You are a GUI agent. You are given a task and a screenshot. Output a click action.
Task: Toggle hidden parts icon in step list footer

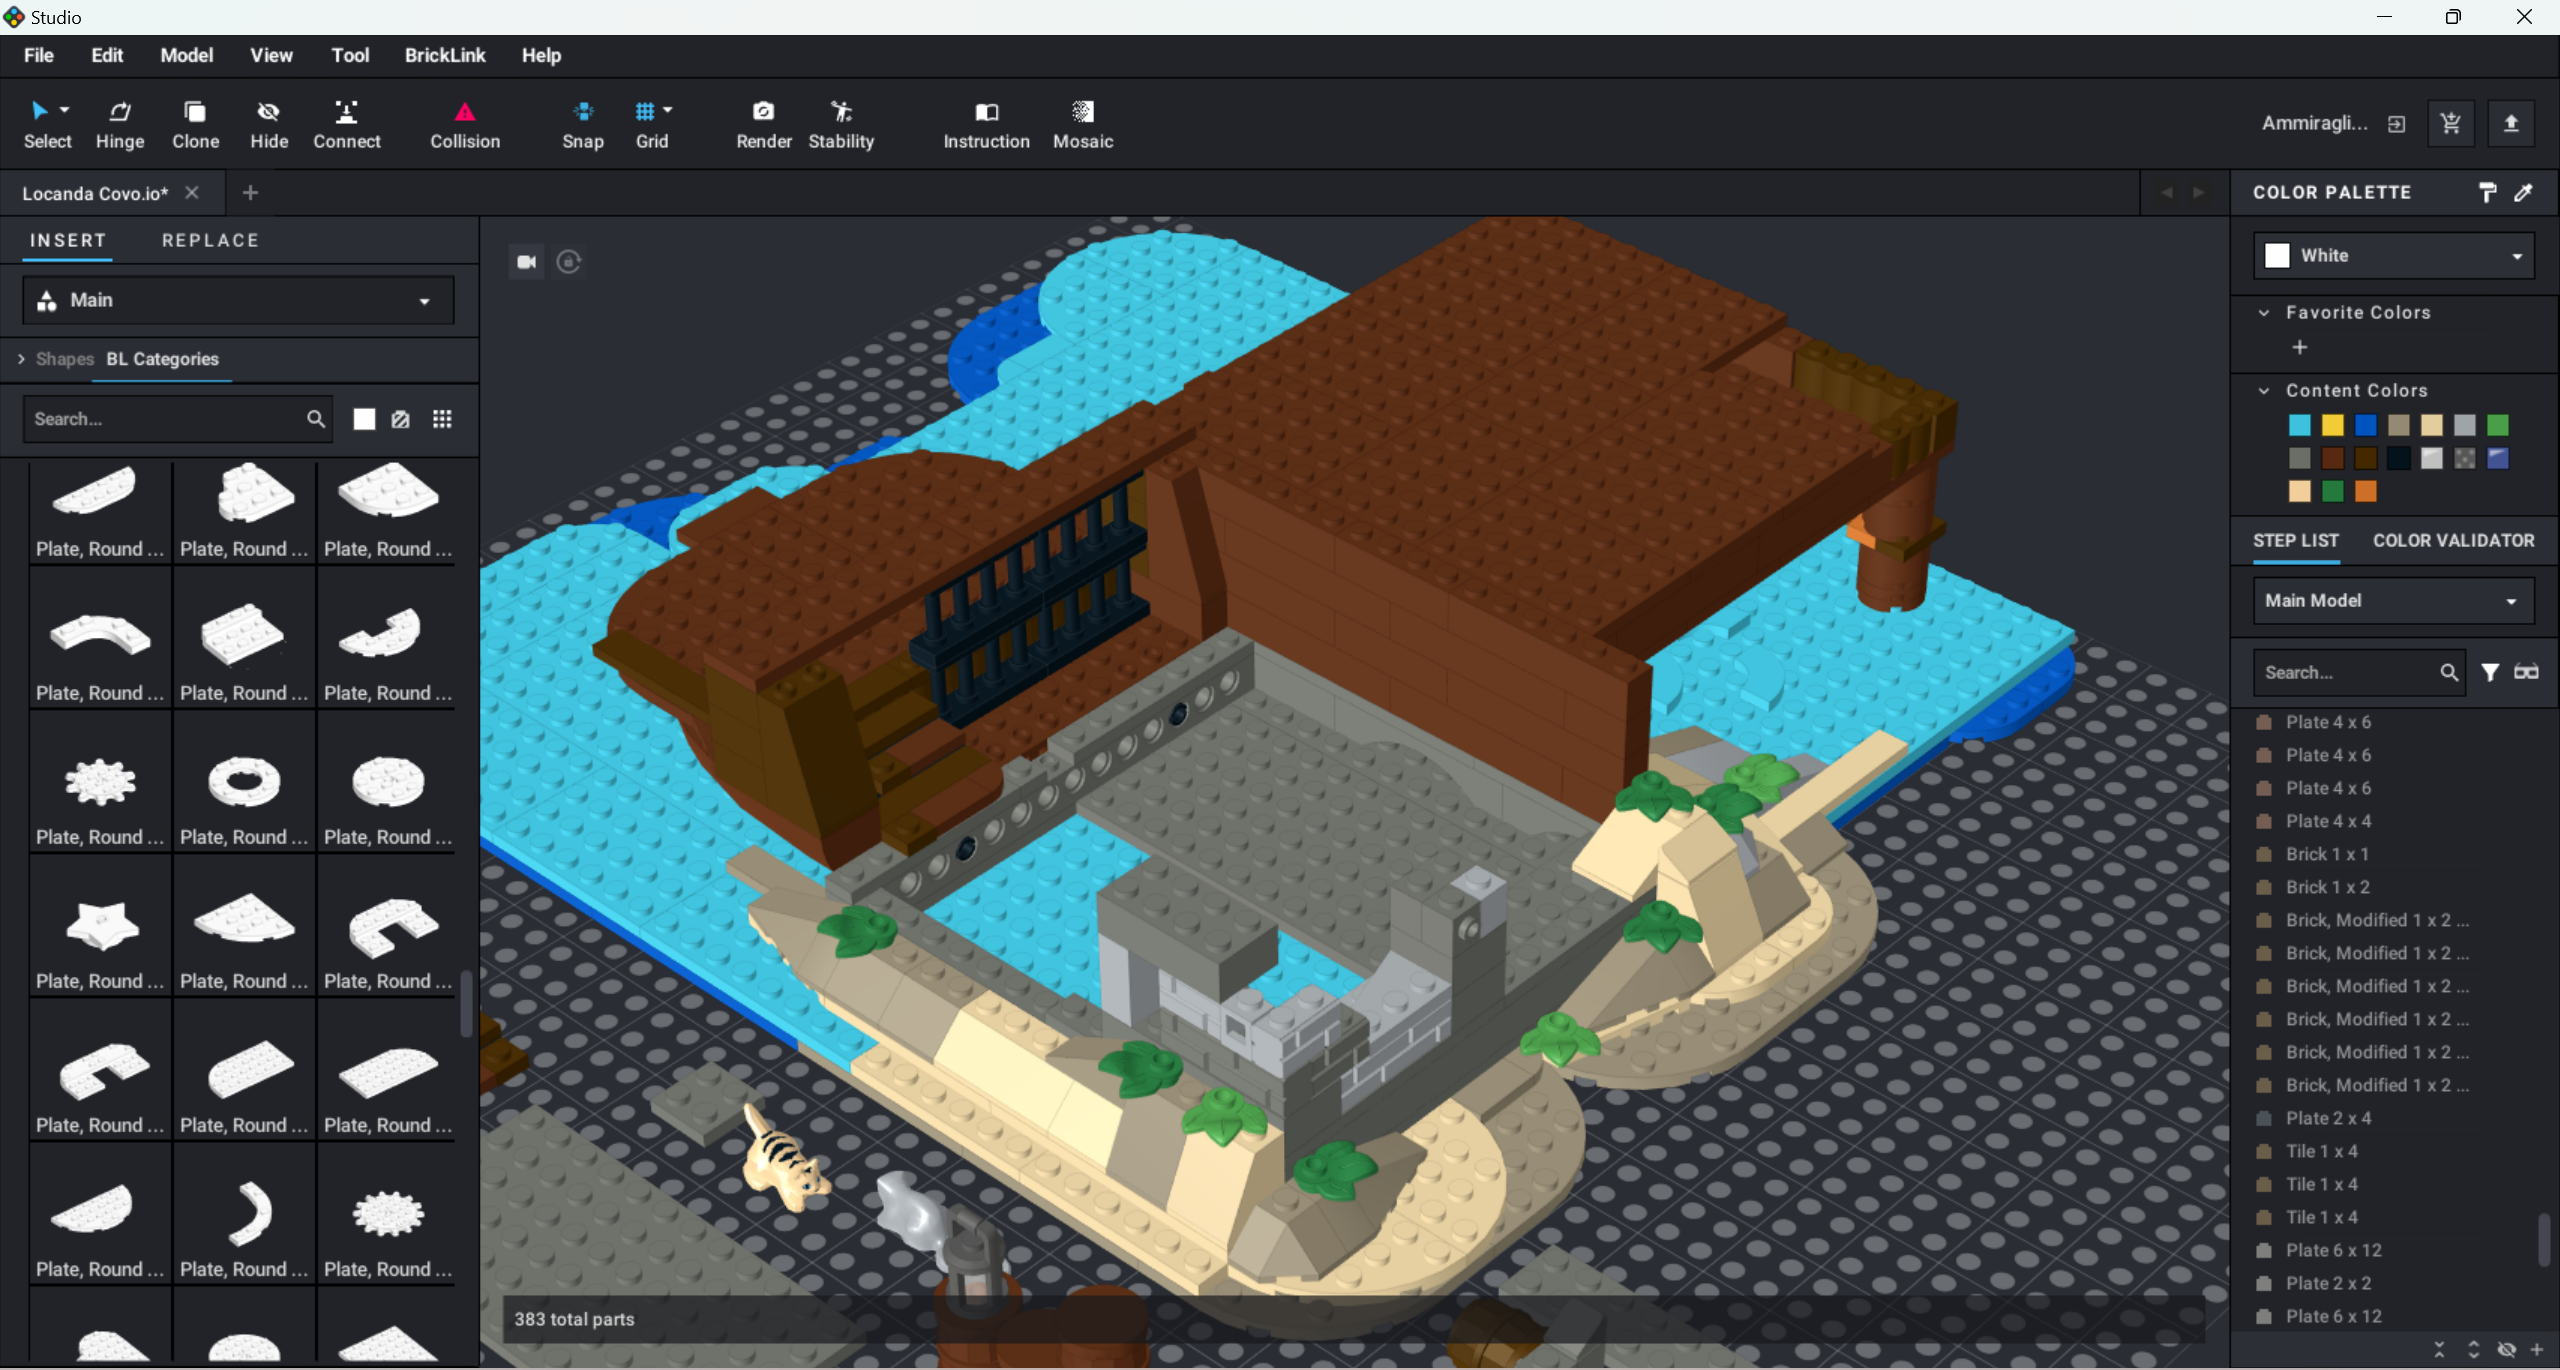tap(2506, 1349)
